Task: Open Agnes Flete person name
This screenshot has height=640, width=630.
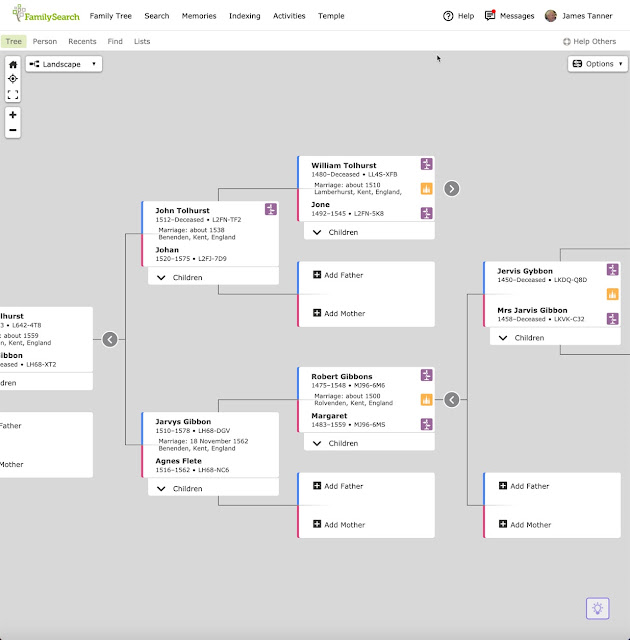Action: click(178, 461)
